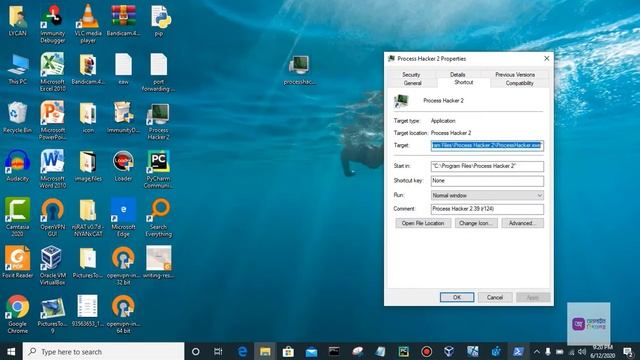Select the processhacker installer icon on desktop

tap(299, 70)
